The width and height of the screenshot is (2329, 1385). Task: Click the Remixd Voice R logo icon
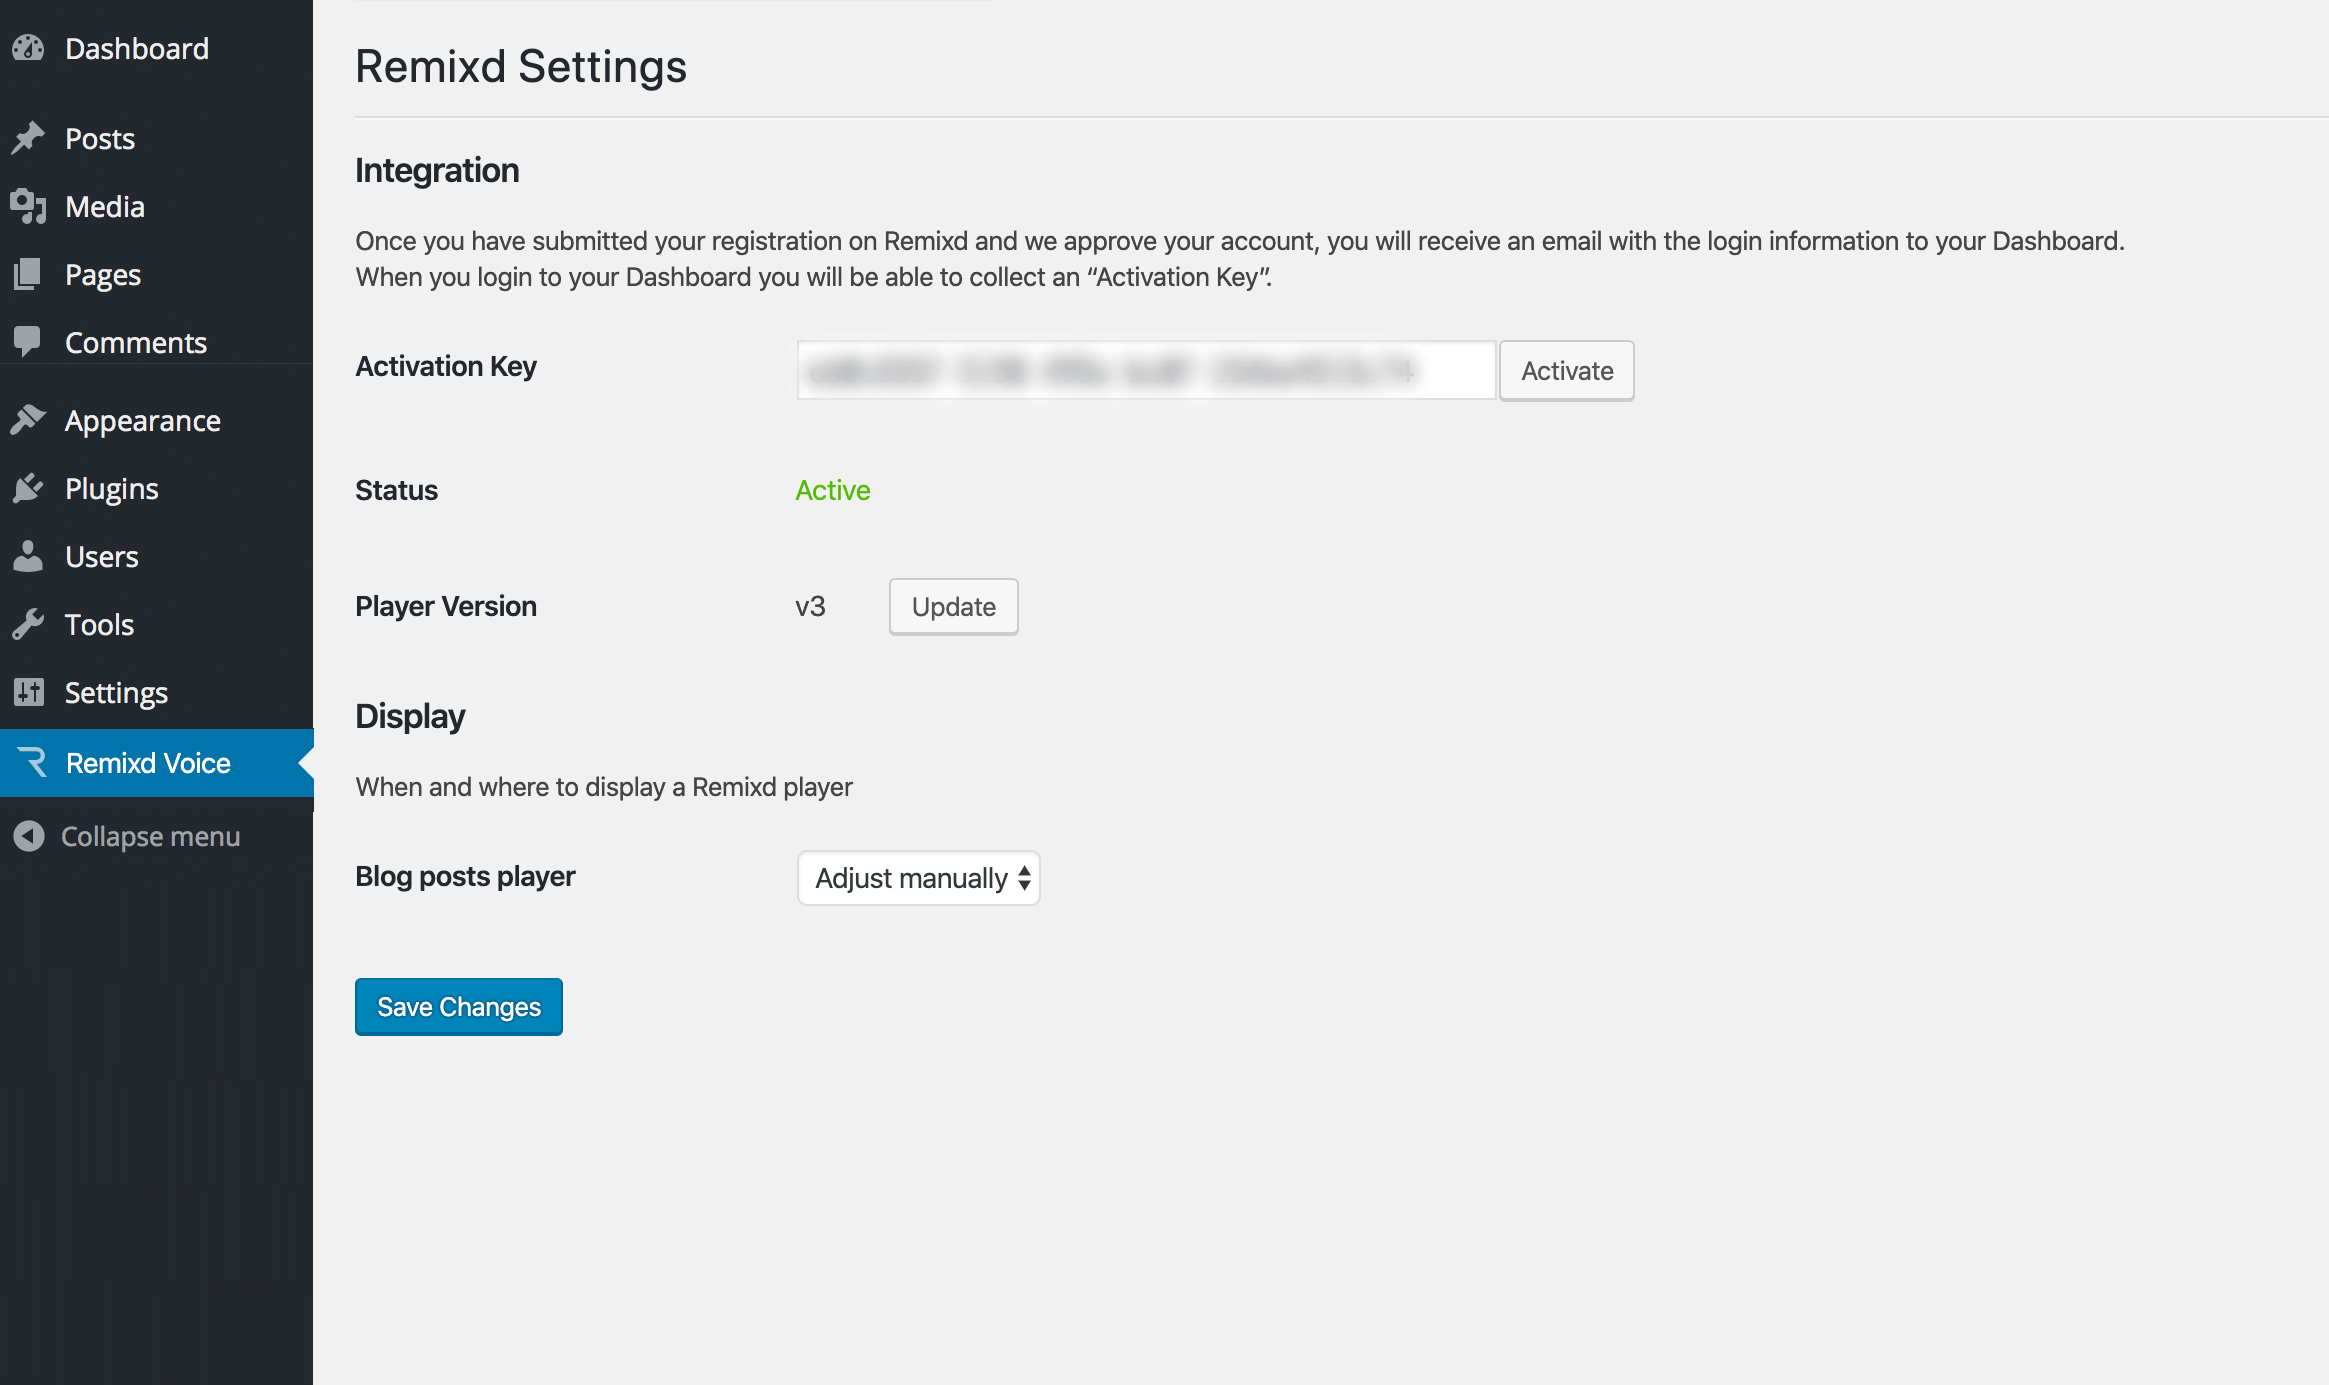(32, 762)
